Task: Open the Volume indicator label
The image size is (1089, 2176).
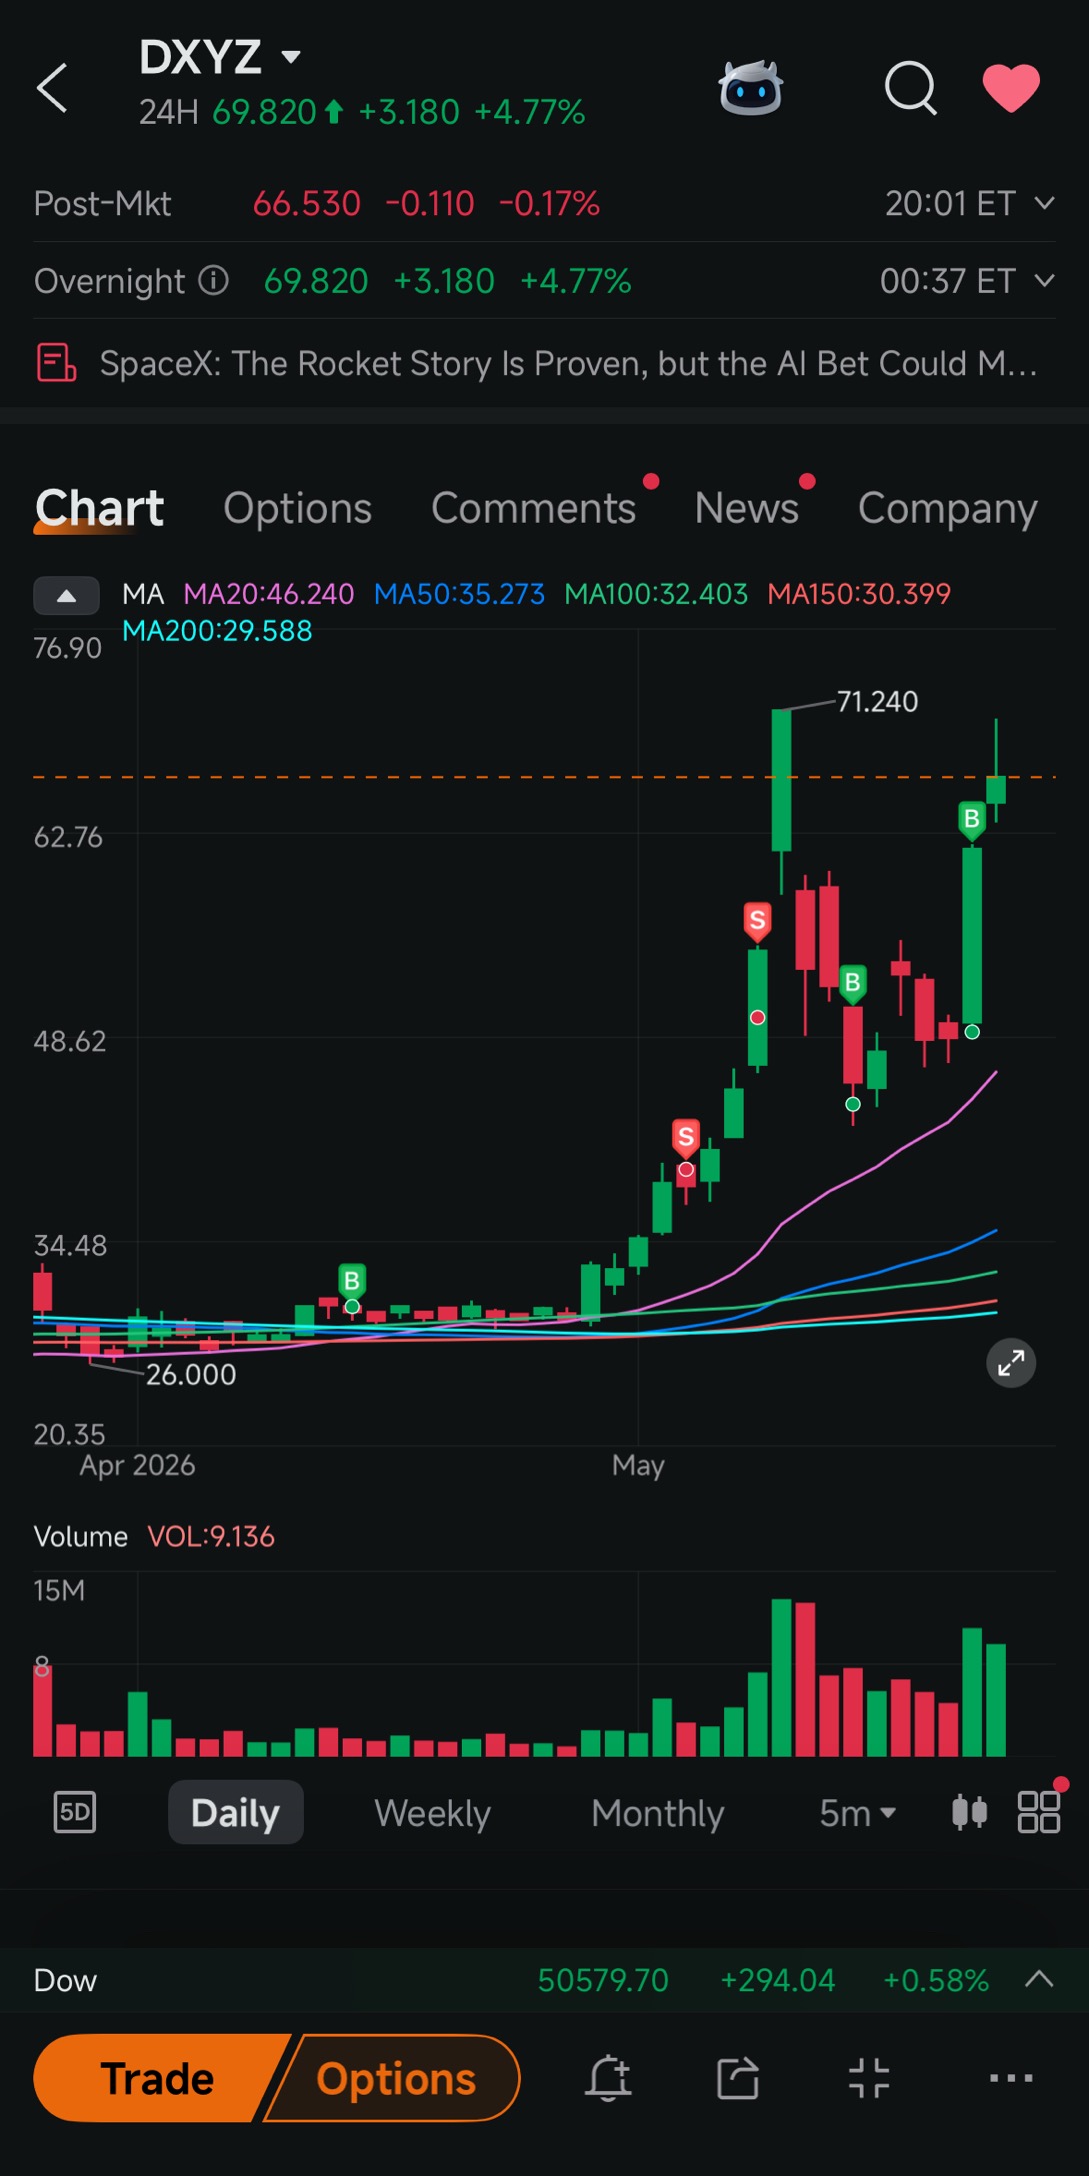Action: (81, 1537)
